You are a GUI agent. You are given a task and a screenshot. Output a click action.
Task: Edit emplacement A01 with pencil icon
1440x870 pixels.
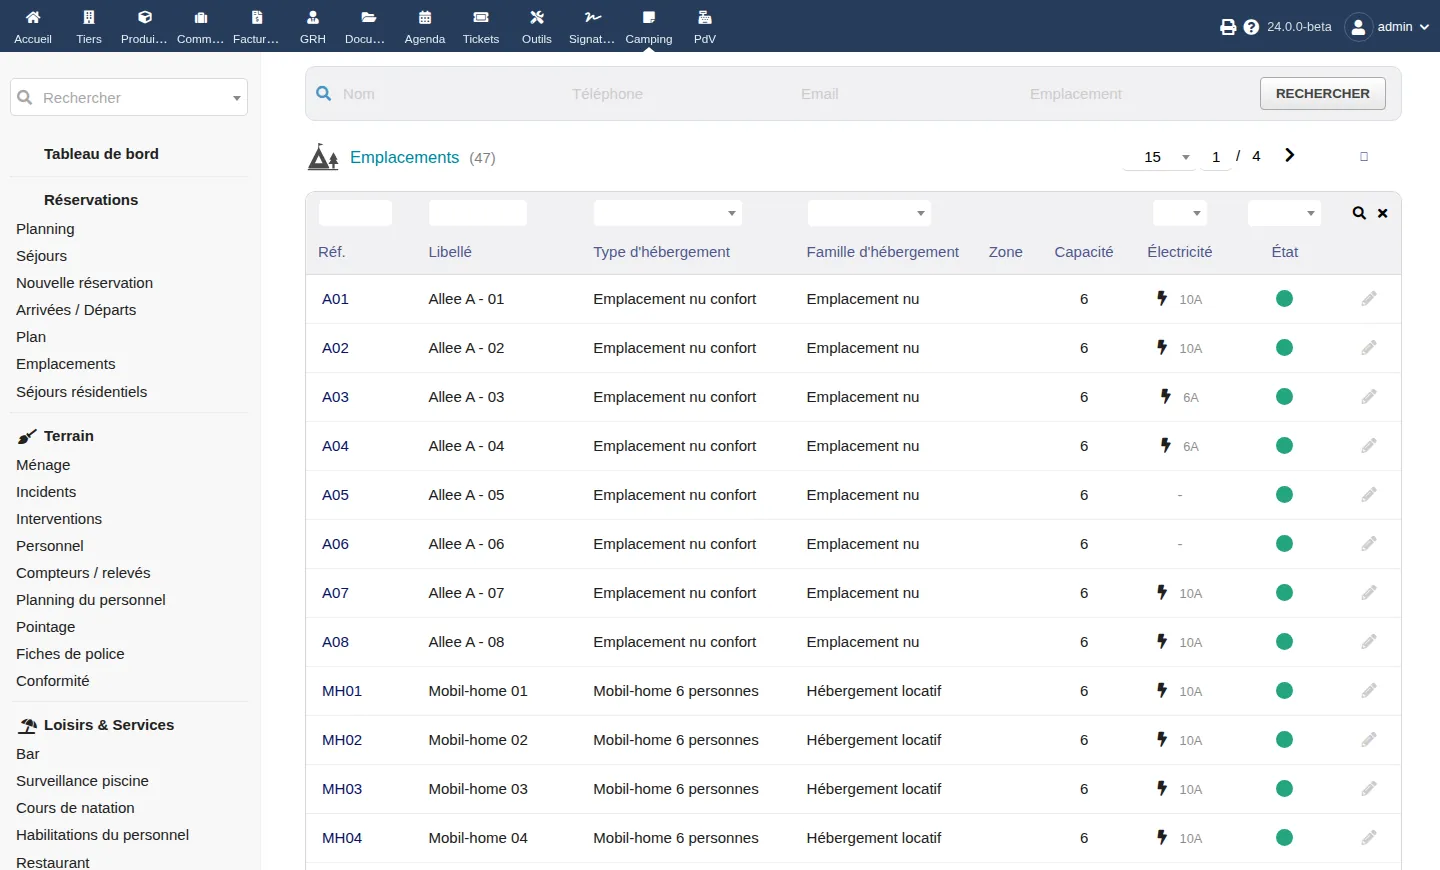[1369, 299]
